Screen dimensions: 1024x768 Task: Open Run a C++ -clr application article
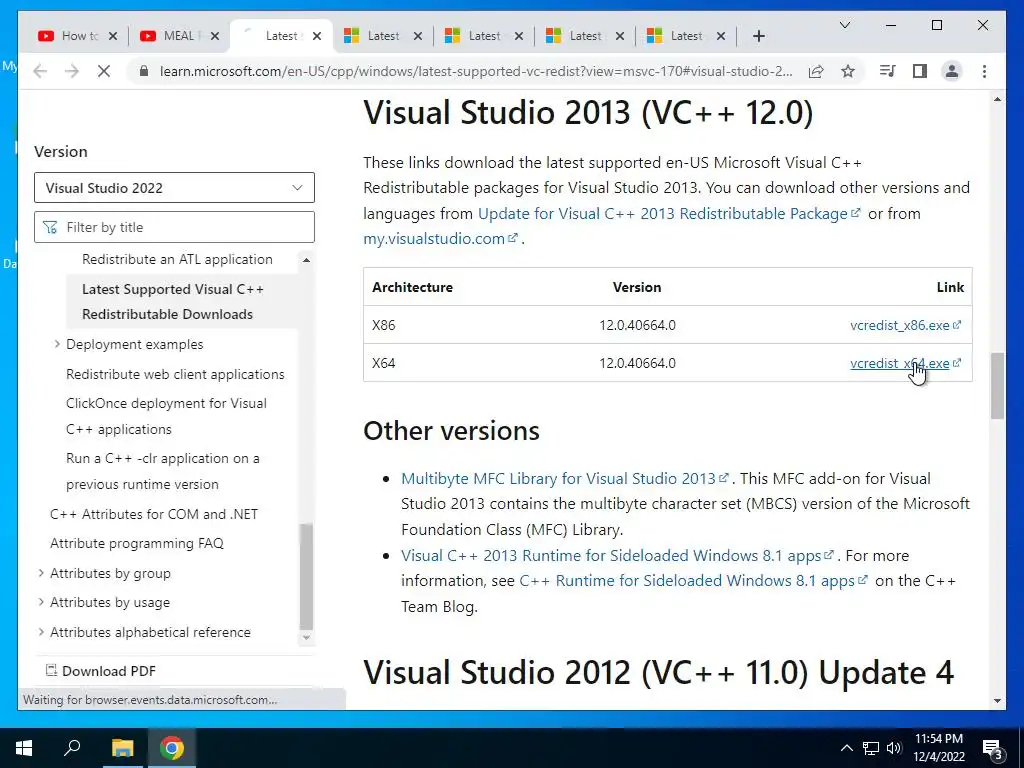[163, 471]
